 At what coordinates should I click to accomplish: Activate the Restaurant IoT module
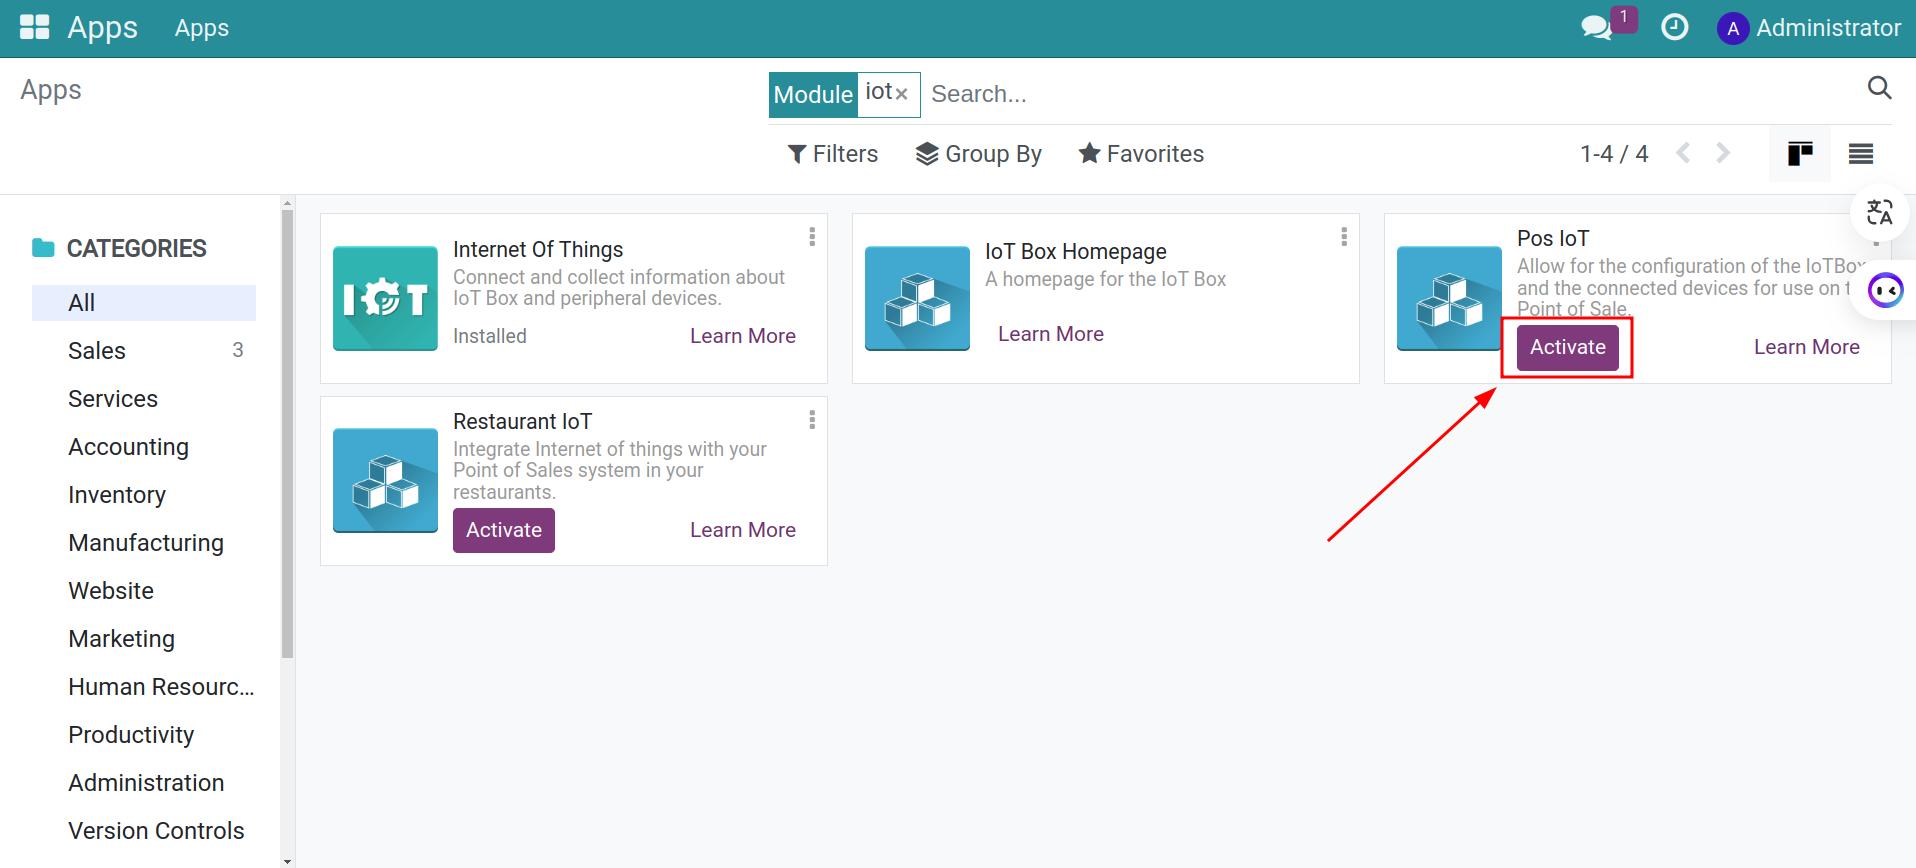point(504,530)
